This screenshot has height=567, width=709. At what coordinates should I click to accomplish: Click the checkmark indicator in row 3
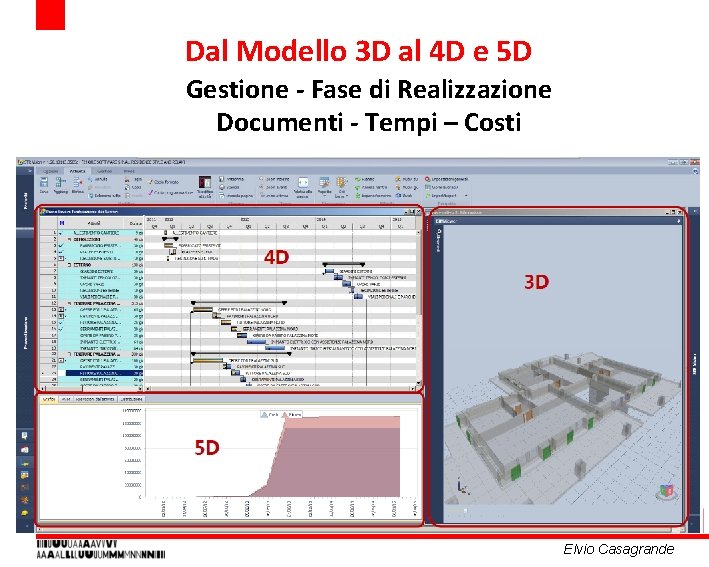(61, 246)
